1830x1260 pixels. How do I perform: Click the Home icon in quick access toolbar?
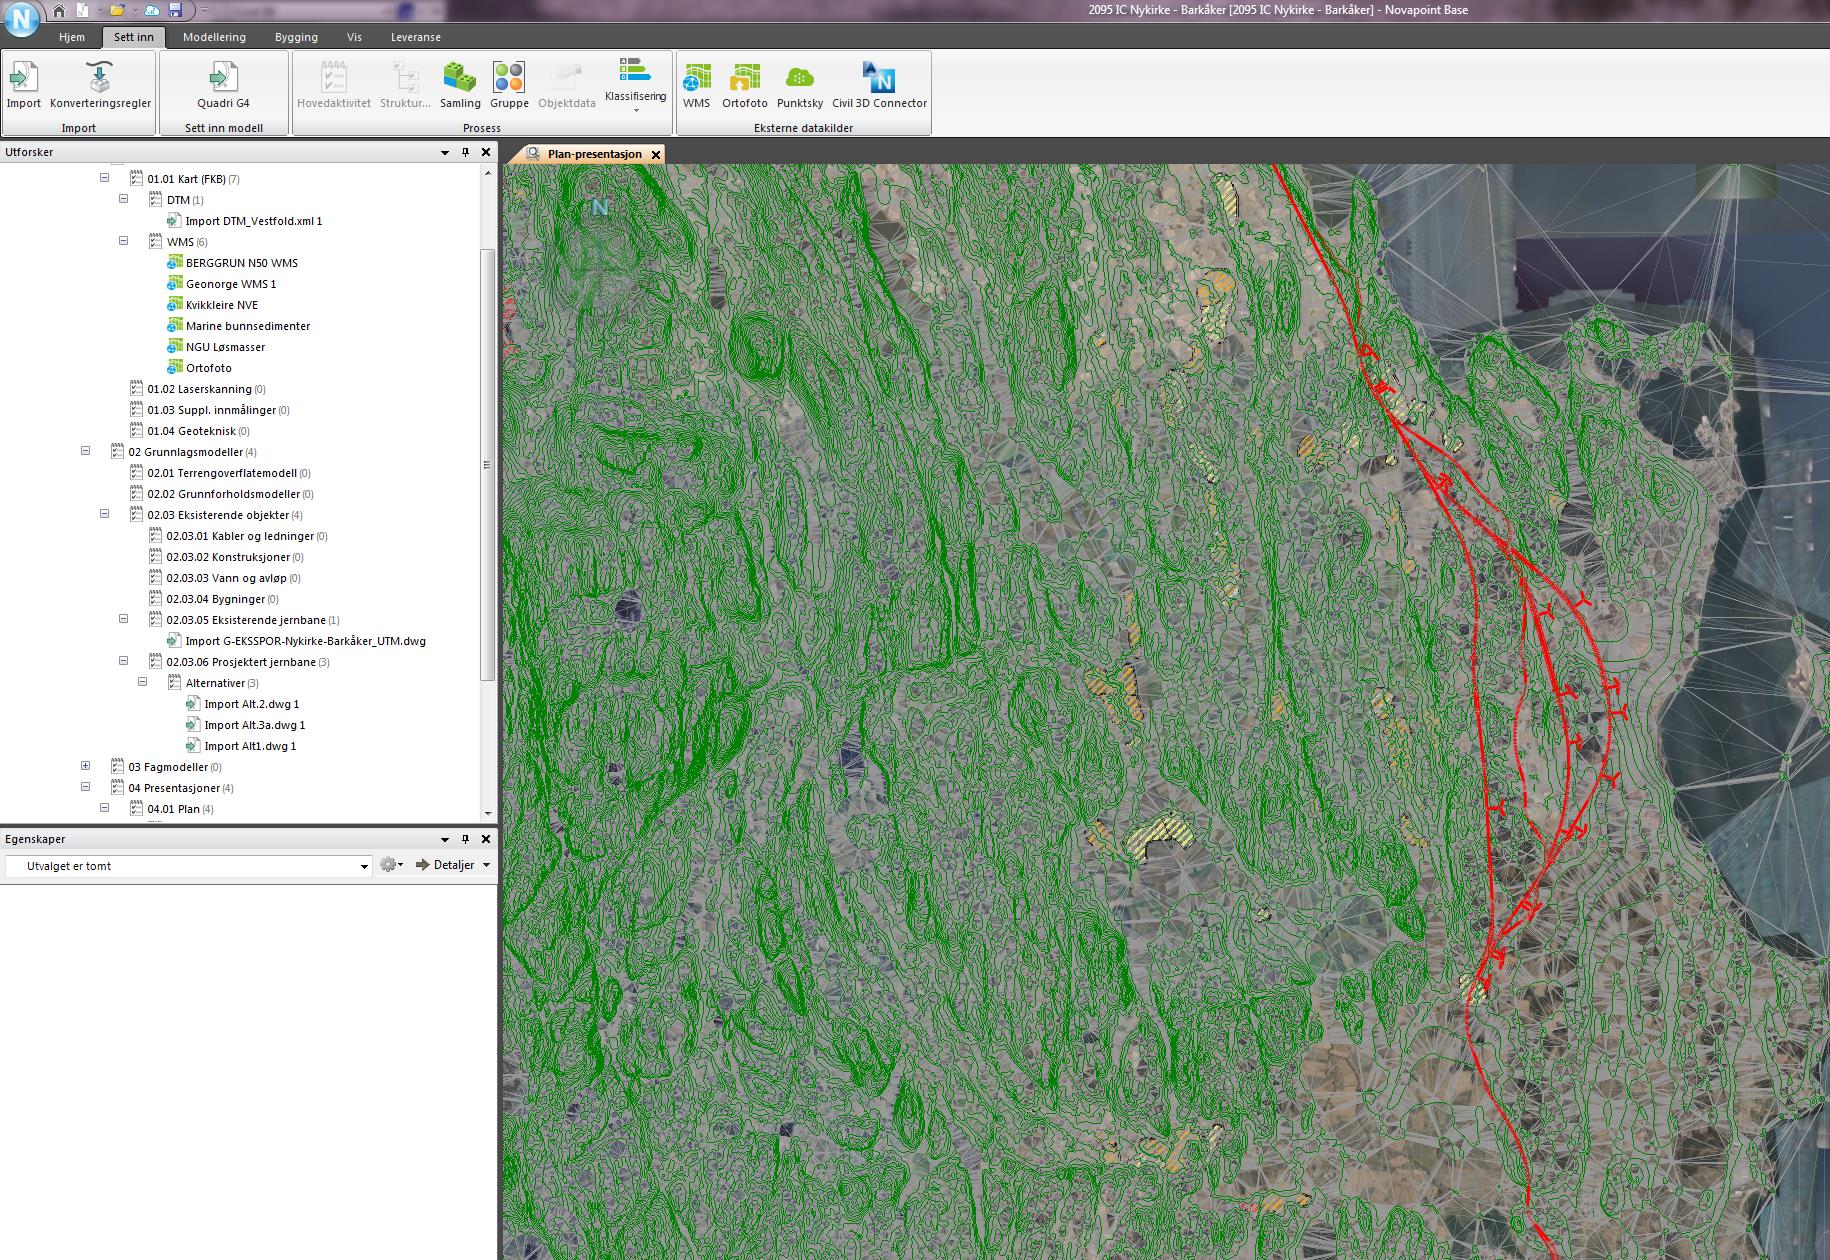[60, 10]
